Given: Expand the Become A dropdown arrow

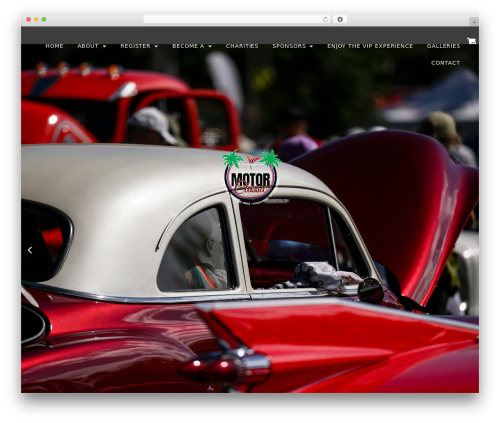Looking at the screenshot, I should [x=210, y=46].
